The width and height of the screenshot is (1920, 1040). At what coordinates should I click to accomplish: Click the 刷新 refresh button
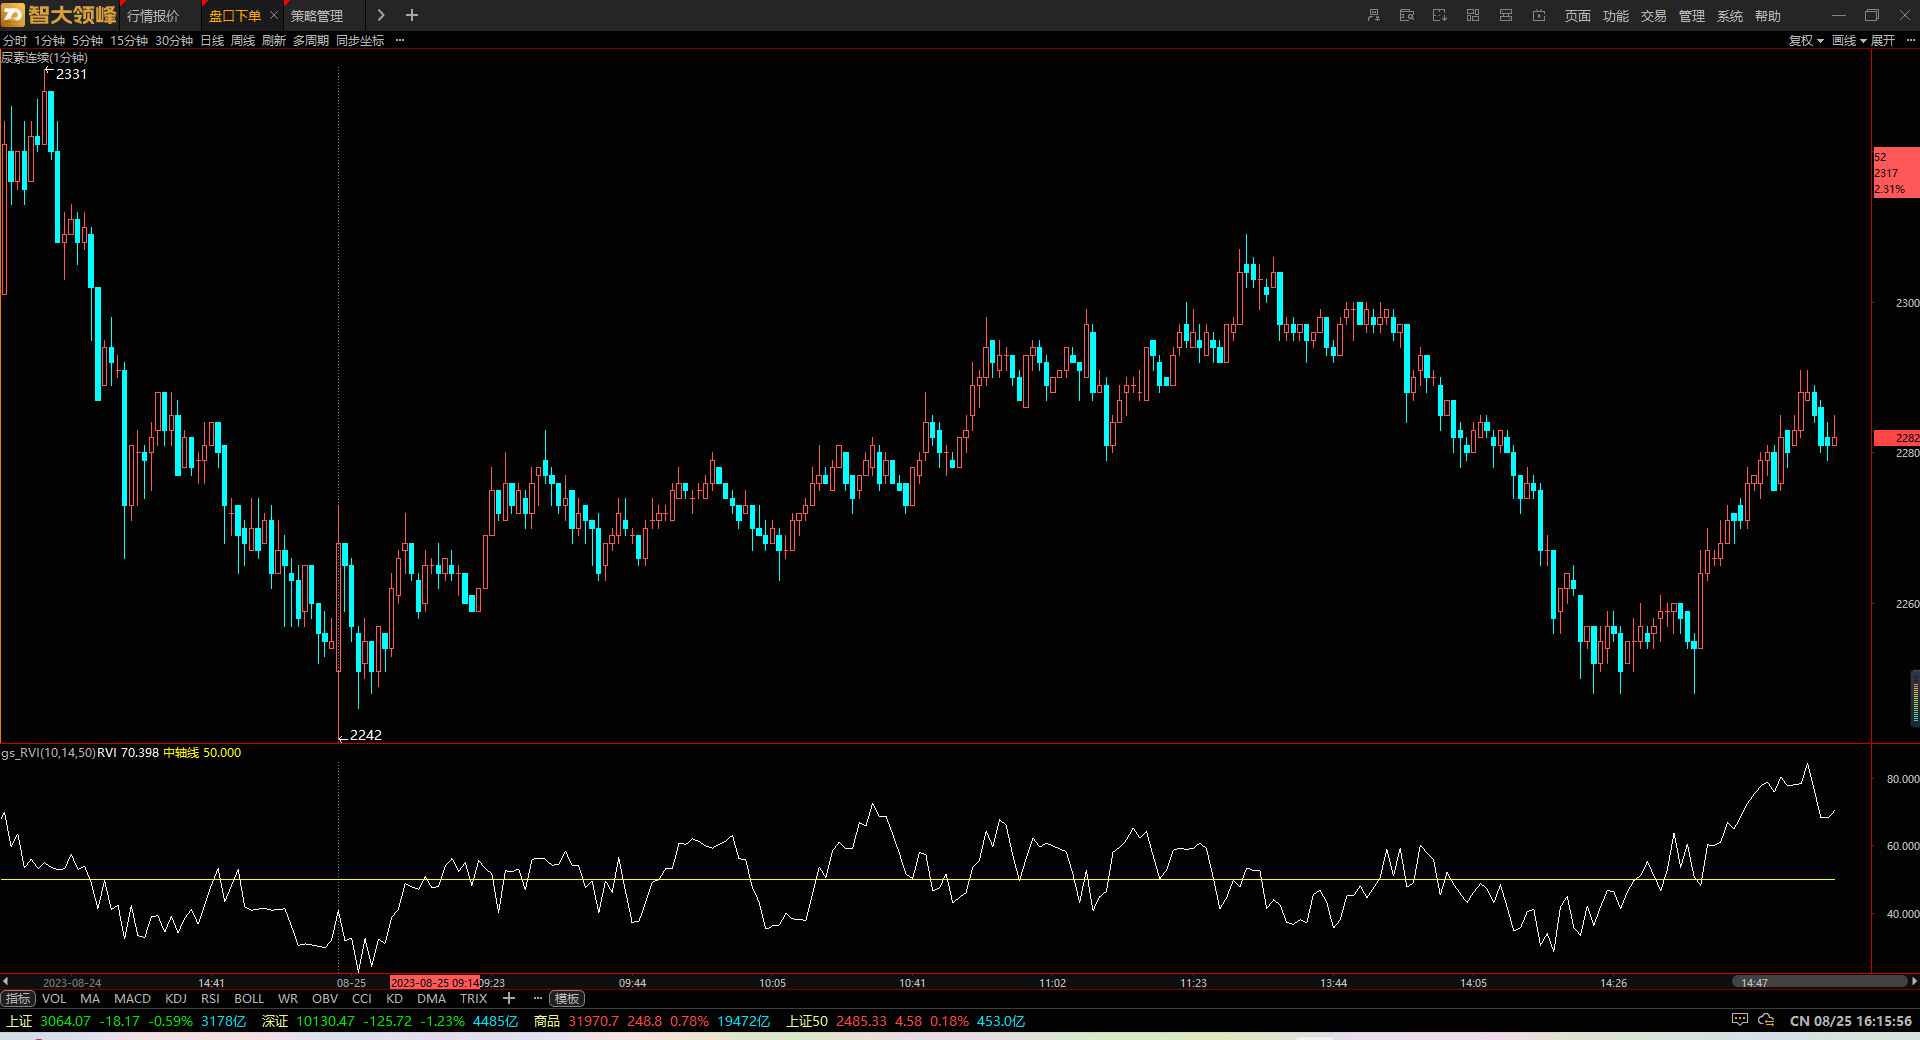pos(274,40)
